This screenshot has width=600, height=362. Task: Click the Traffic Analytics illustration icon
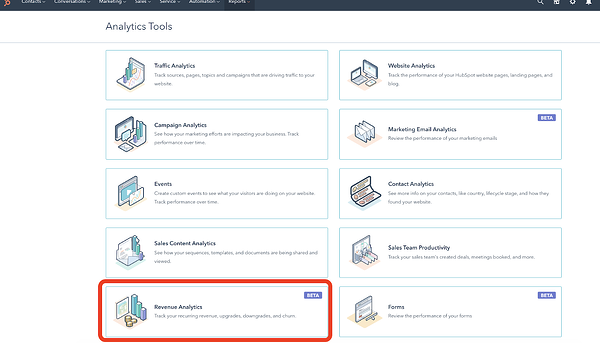[131, 74]
